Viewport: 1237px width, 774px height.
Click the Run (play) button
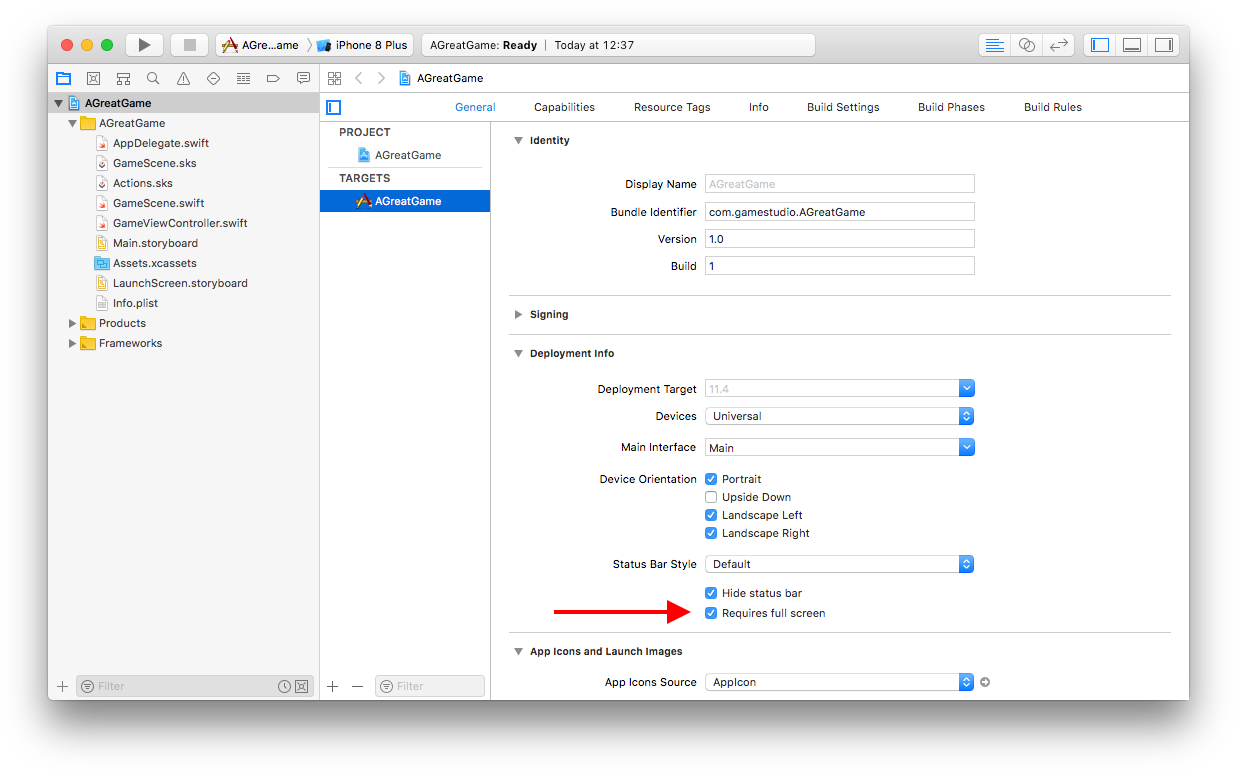point(145,45)
